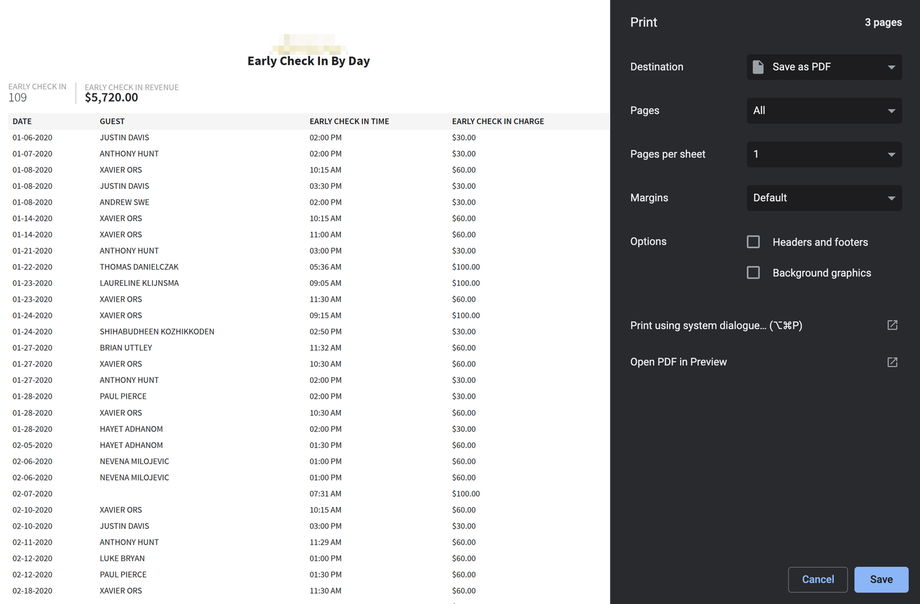The image size is (920, 604).
Task: Click the EARLY CHECK IN TIME column header
Action: pyautogui.click(x=349, y=122)
